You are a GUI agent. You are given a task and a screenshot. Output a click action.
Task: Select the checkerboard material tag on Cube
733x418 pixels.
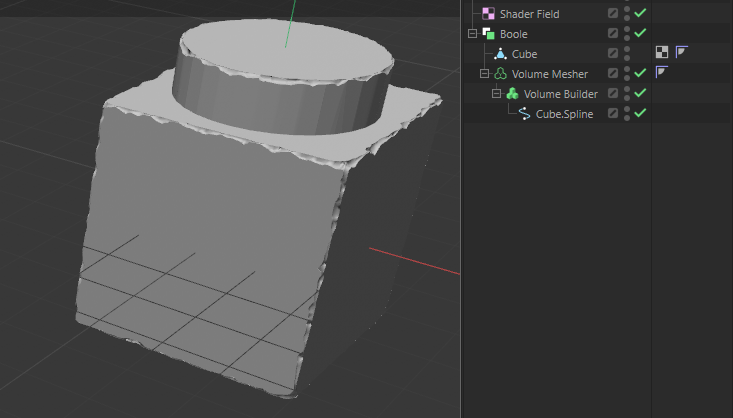662,53
